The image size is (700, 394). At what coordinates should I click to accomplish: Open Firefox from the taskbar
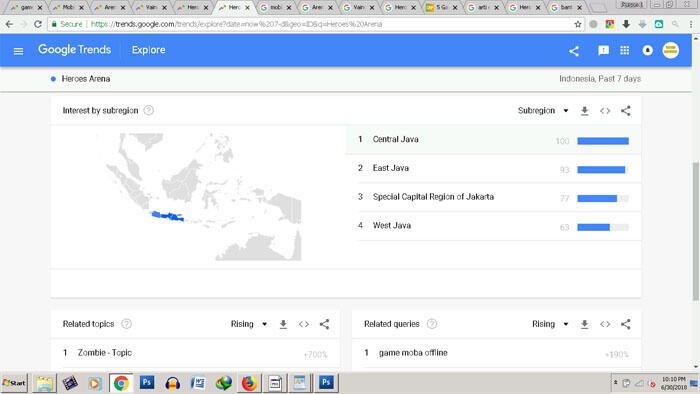[249, 383]
